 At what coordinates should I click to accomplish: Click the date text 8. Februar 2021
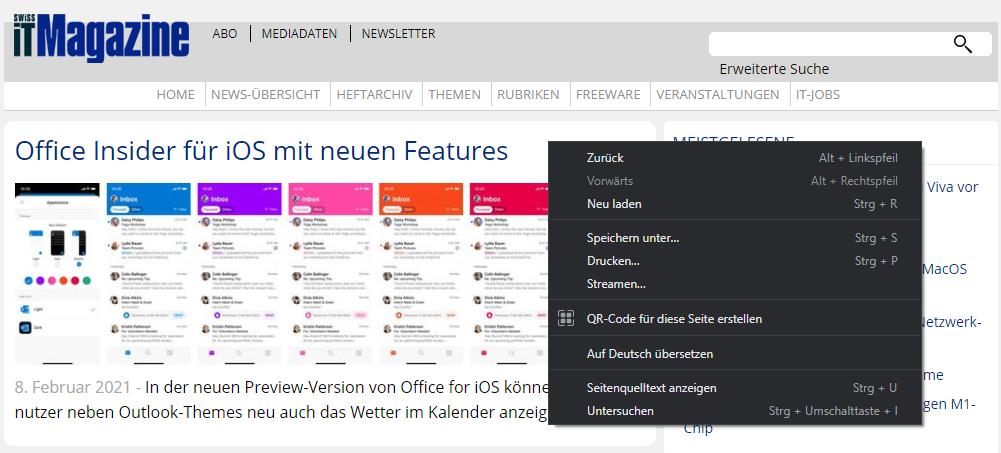point(74,387)
